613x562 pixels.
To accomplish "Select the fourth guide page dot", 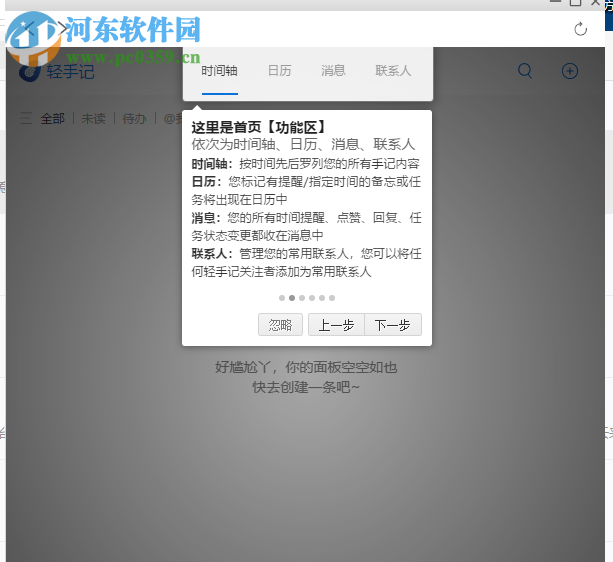I will point(312,298).
